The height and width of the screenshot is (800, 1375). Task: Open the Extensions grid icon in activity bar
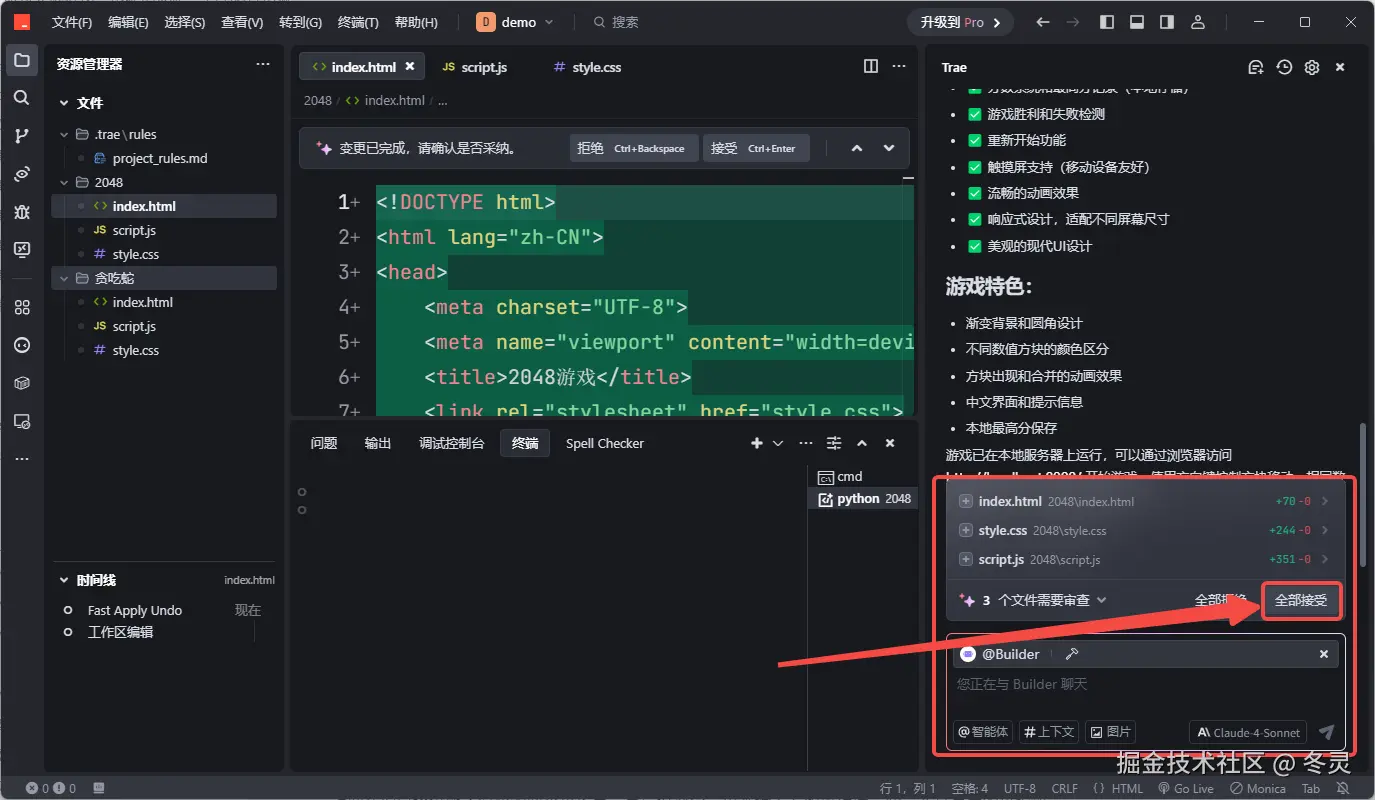22,308
